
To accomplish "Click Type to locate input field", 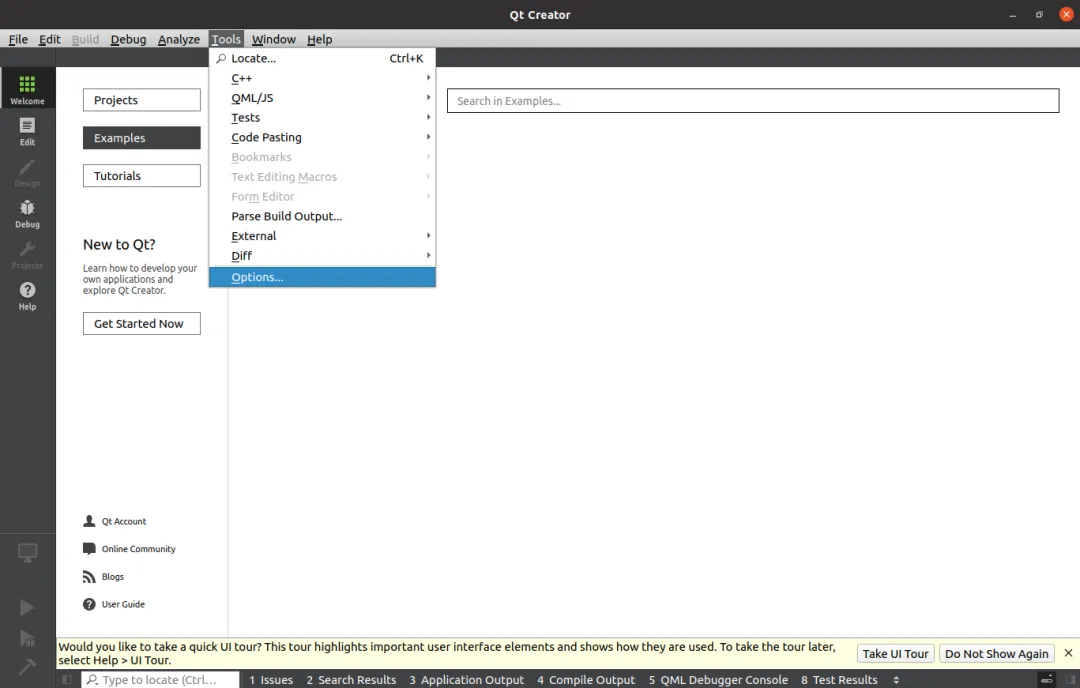I will pos(160,680).
